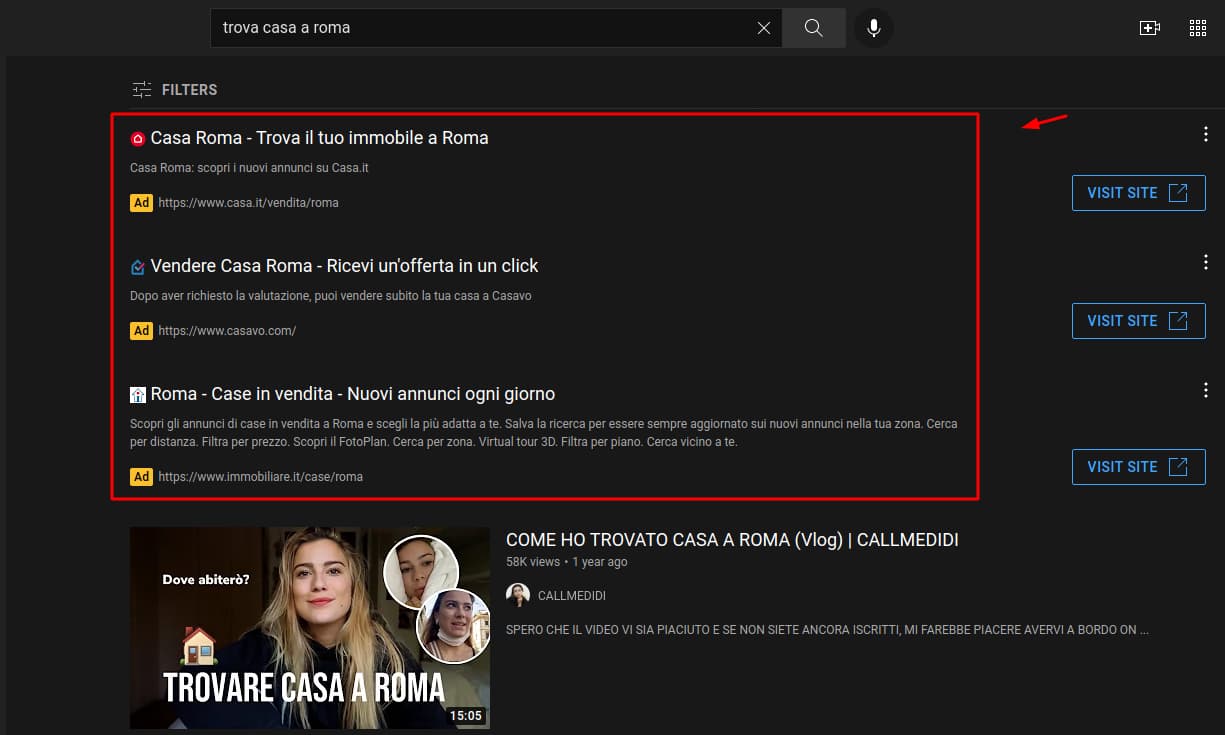The width and height of the screenshot is (1225, 735).
Task: Open three-dot menu for Casa Roma ad
Action: [1206, 135]
